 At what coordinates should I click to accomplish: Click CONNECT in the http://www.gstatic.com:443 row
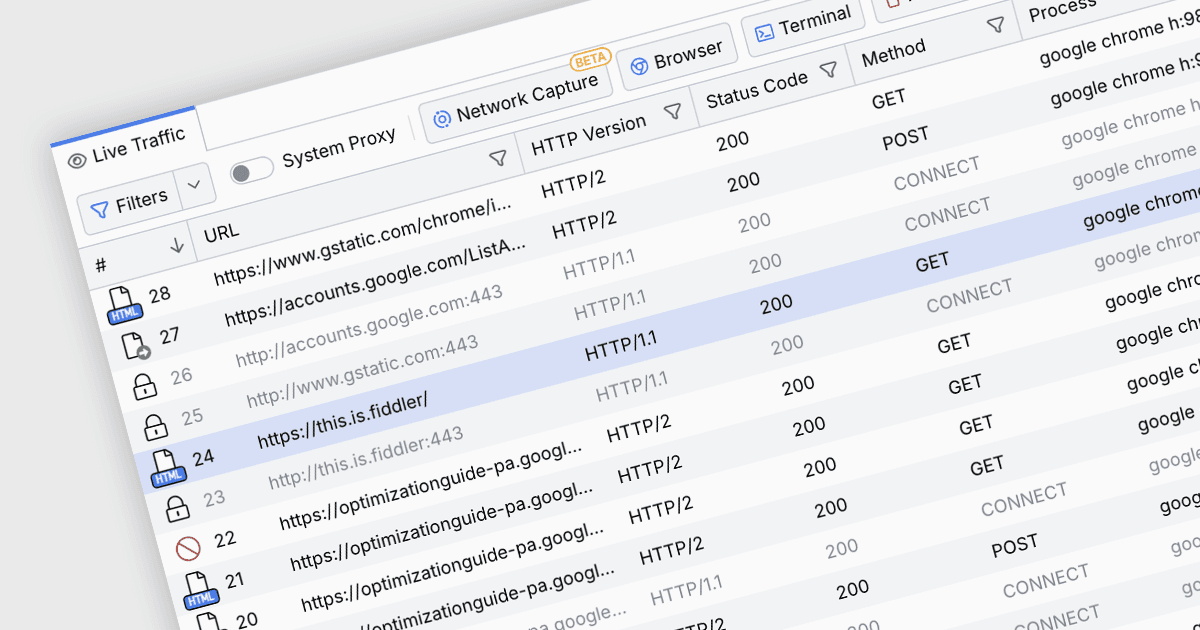(948, 215)
